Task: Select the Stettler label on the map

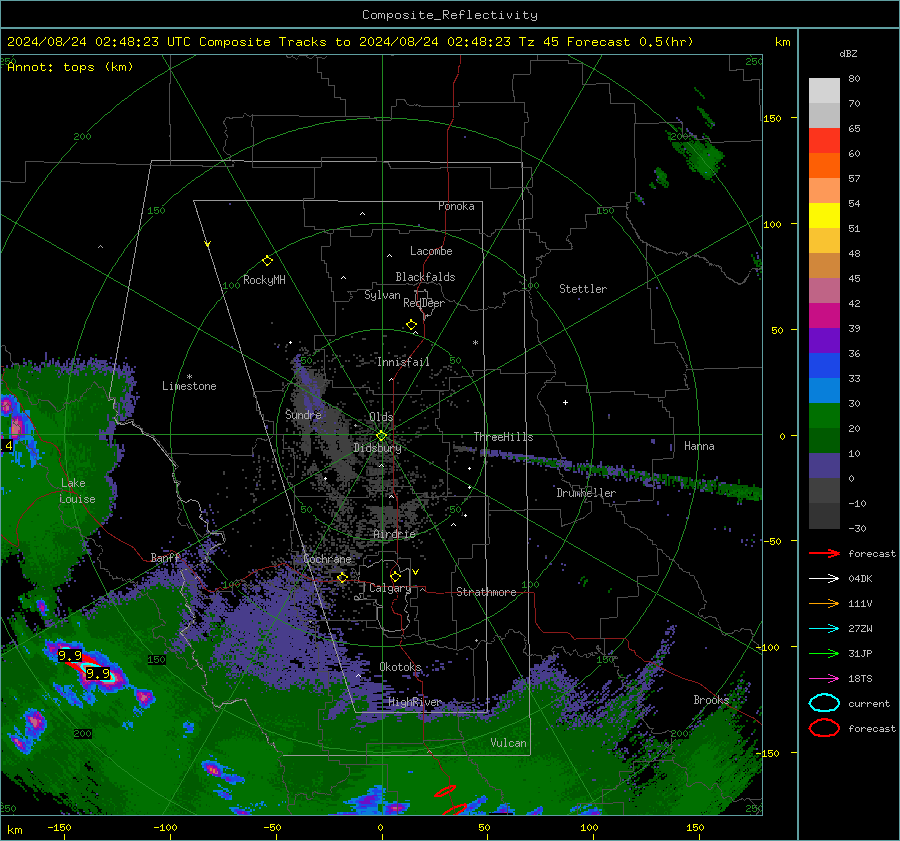Action: pyautogui.click(x=583, y=289)
